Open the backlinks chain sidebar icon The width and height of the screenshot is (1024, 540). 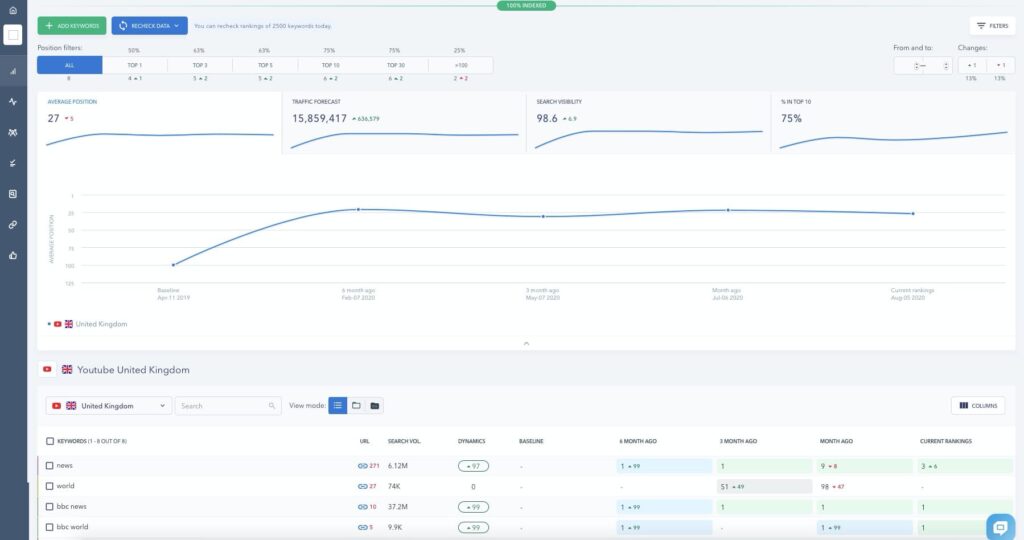(x=12, y=225)
